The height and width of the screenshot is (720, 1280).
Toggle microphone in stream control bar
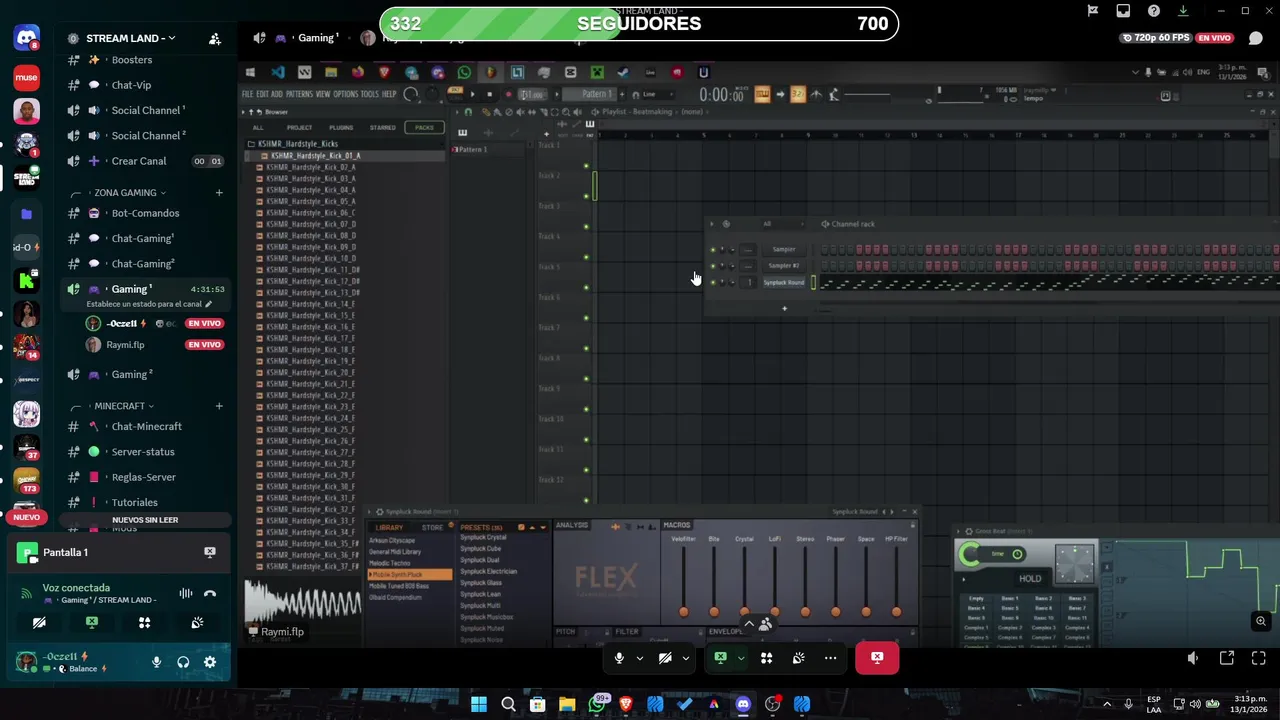point(619,658)
